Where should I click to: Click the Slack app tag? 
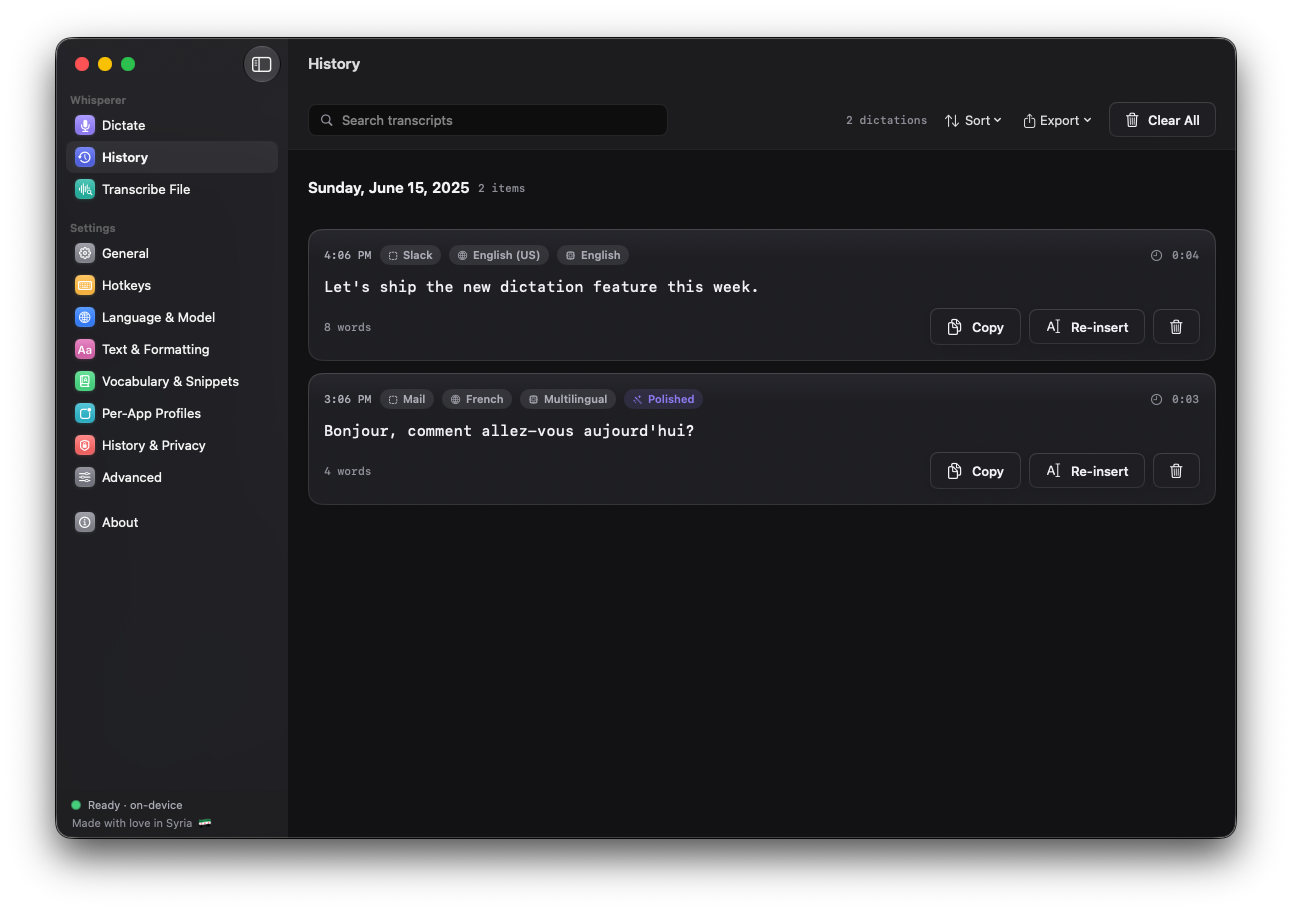pos(410,255)
